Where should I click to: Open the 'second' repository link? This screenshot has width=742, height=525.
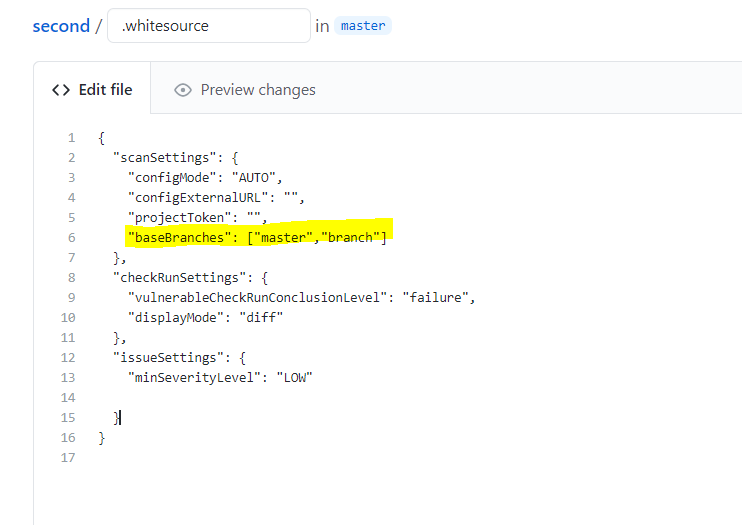tap(60, 26)
